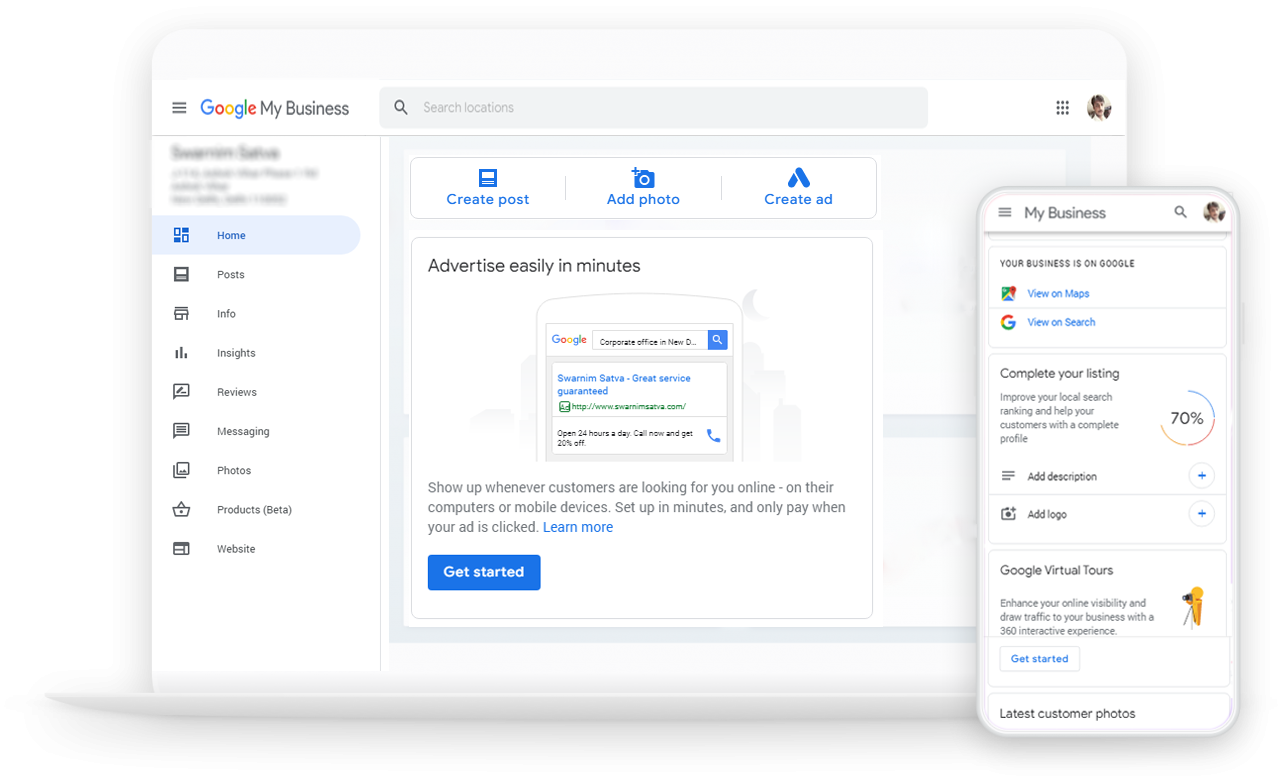Click the swarnimsatva.com URL in ad preview
The image size is (1280, 779).
(x=628, y=407)
